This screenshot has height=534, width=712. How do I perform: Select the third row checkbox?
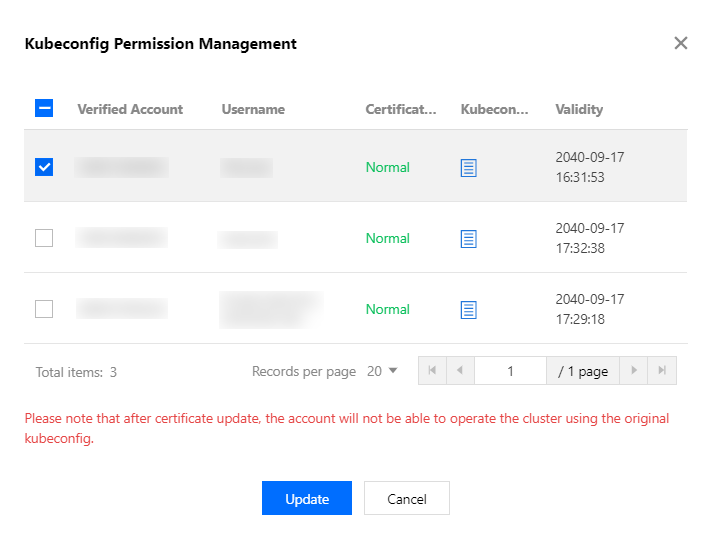44,309
